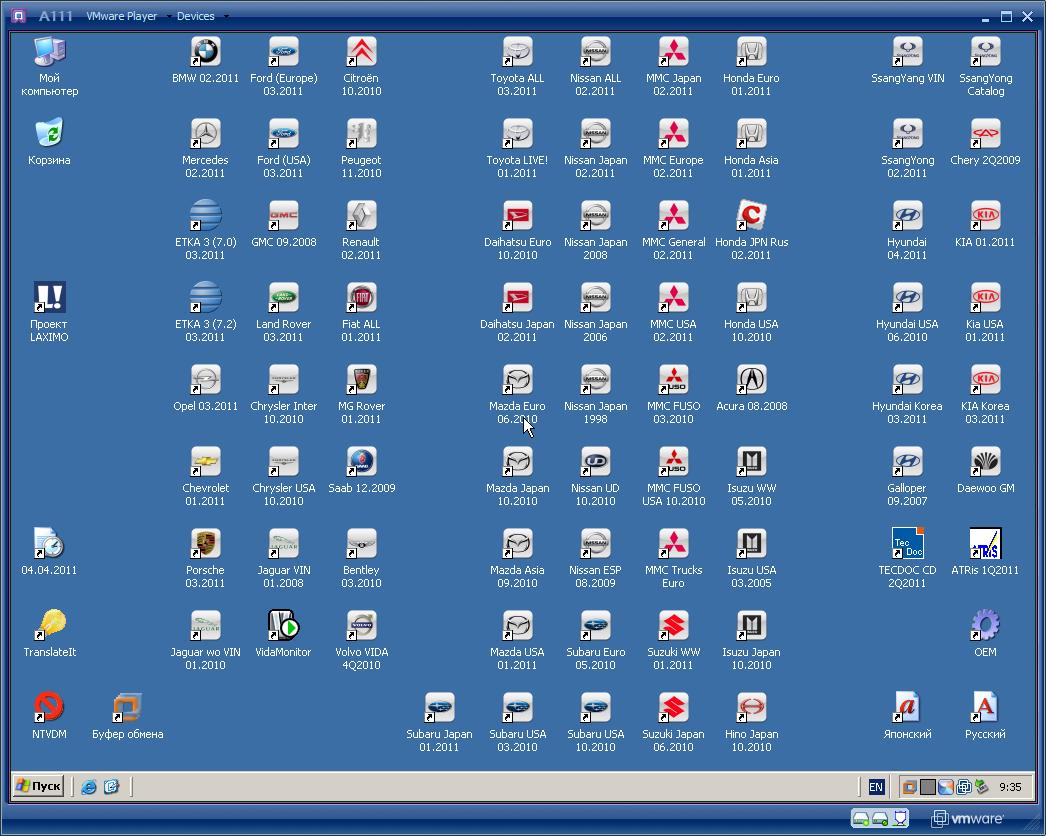Image resolution: width=1046 pixels, height=836 pixels.
Task: Open the ATRis 1Q2011 shortcut
Action: (985, 544)
